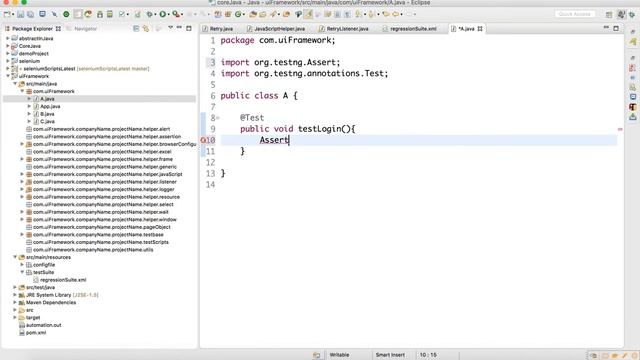Select the Package Explorer tab

click(x=33, y=29)
